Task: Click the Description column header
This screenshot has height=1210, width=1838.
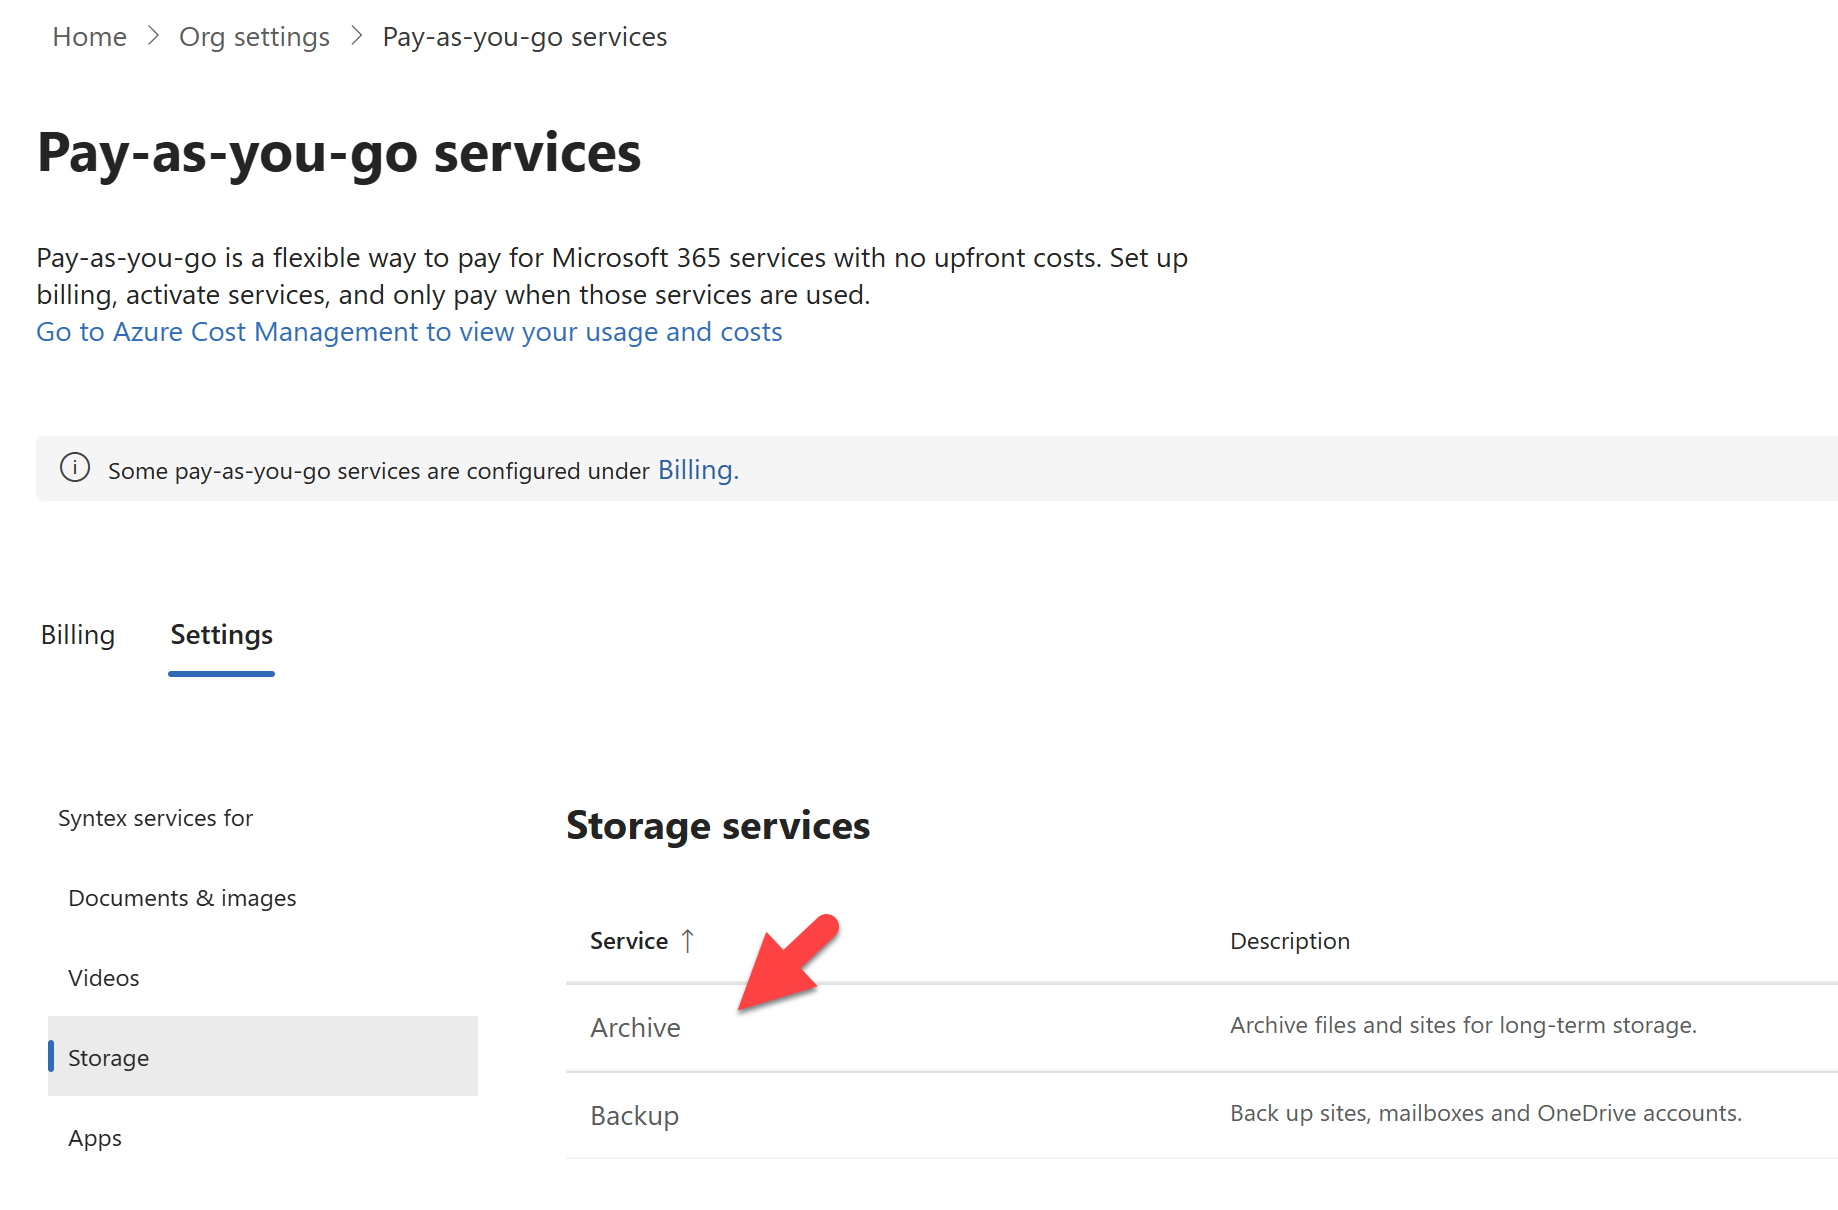Action: coord(1290,941)
